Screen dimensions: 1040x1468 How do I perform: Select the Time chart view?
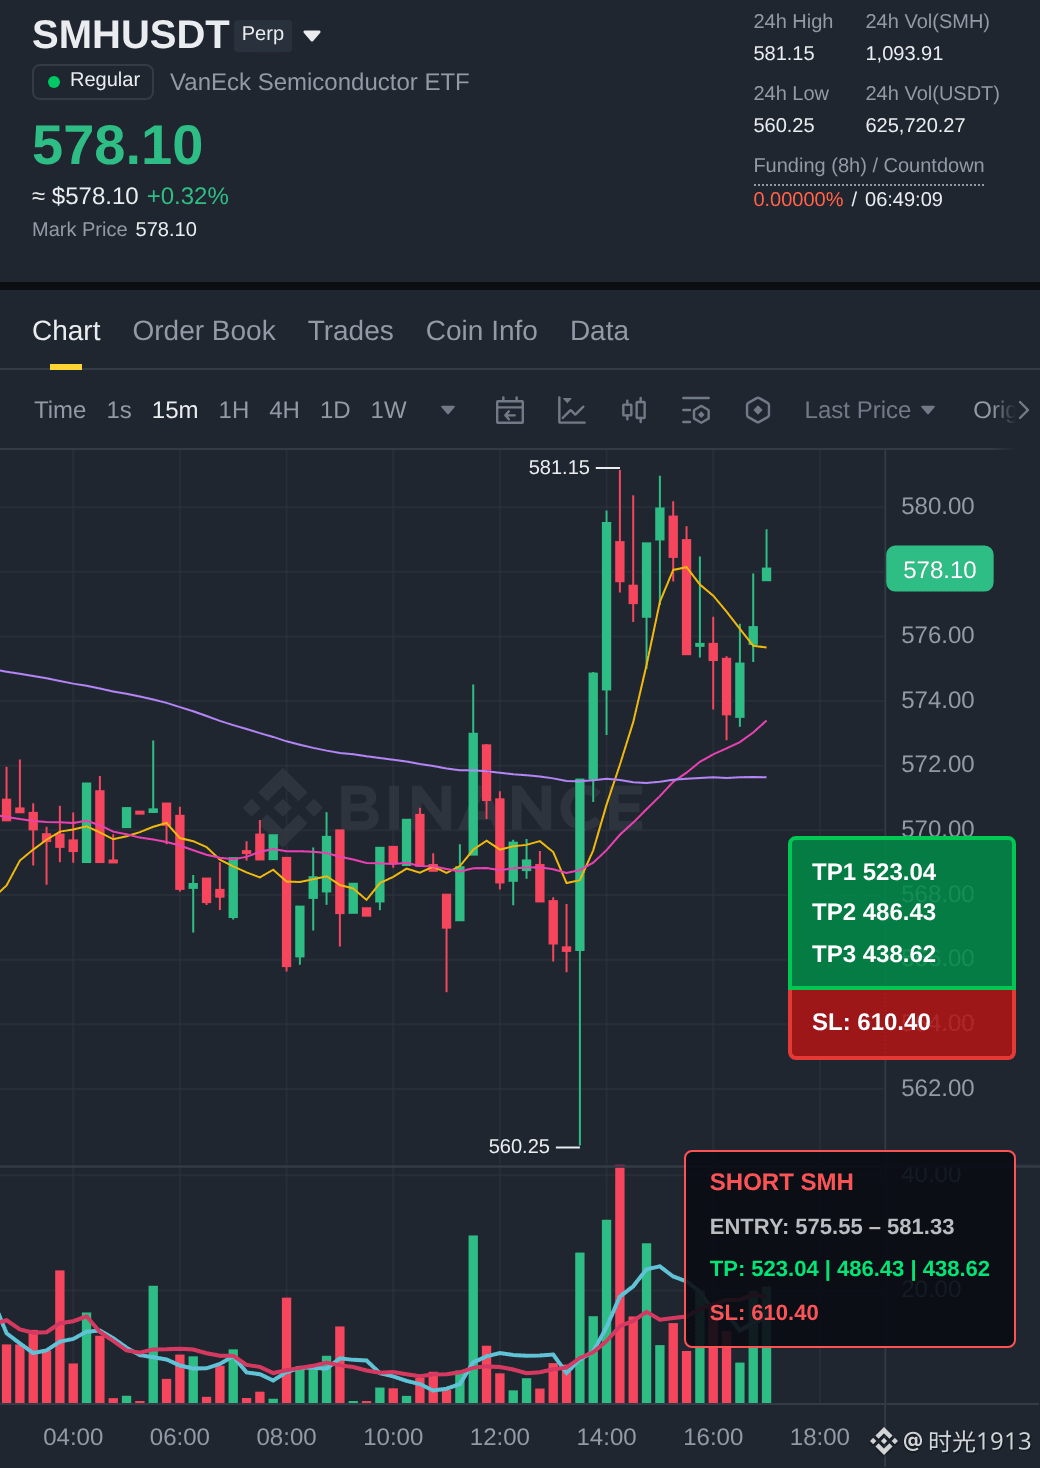coord(60,410)
